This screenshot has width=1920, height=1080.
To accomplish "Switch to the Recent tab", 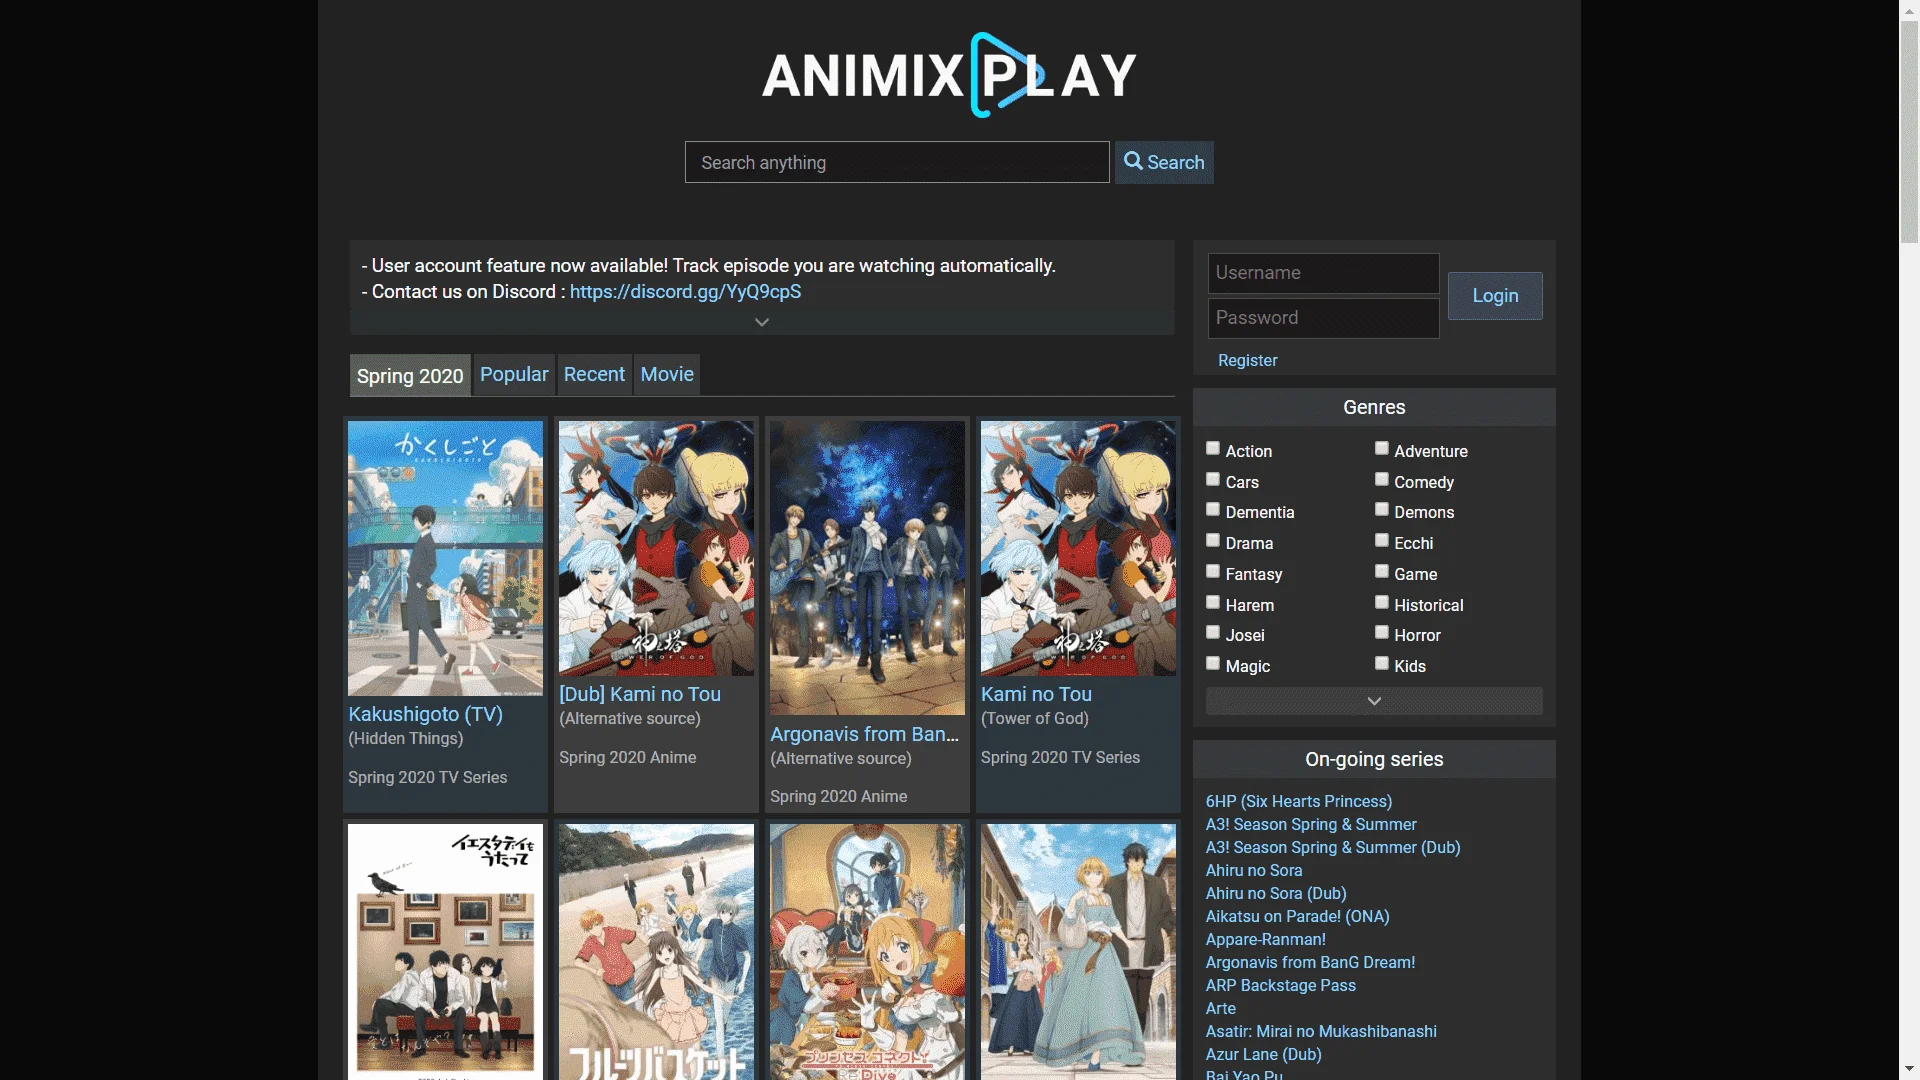I will [x=594, y=375].
